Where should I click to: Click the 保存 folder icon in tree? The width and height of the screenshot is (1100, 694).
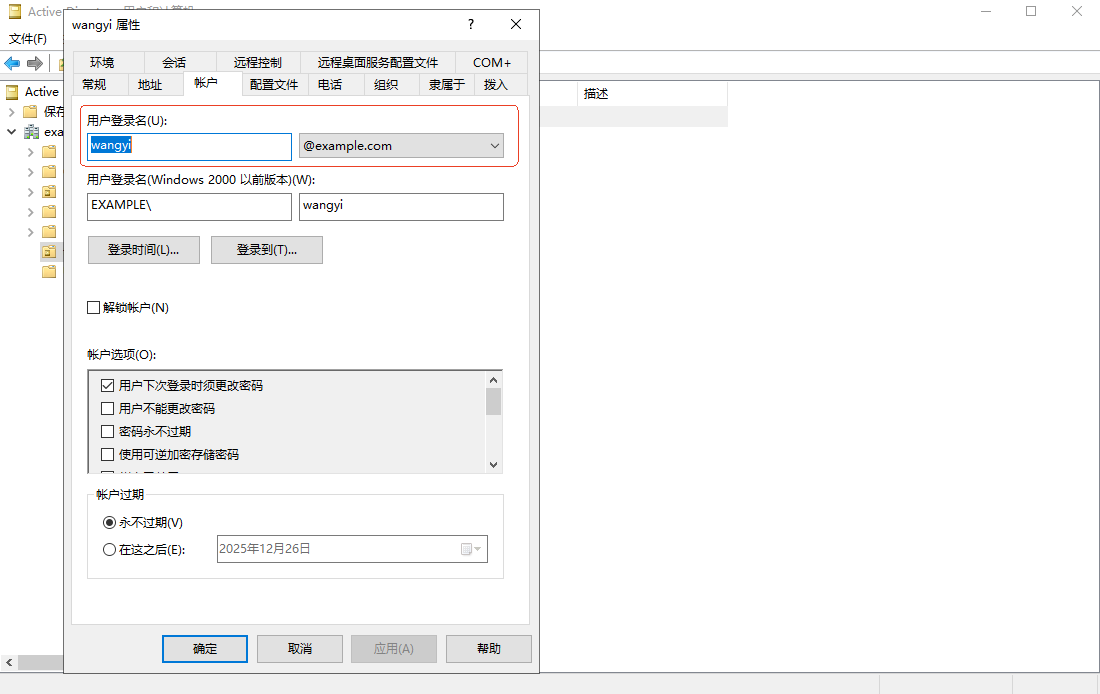(x=30, y=112)
